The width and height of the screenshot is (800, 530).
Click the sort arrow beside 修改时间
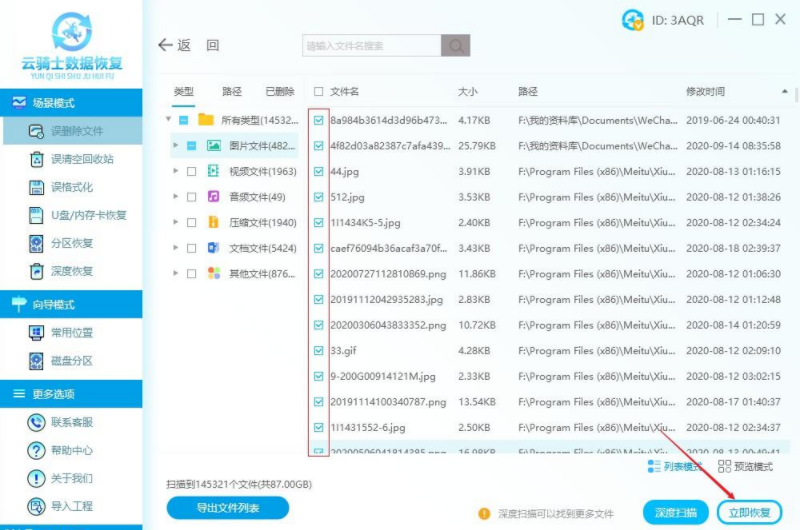coord(784,91)
